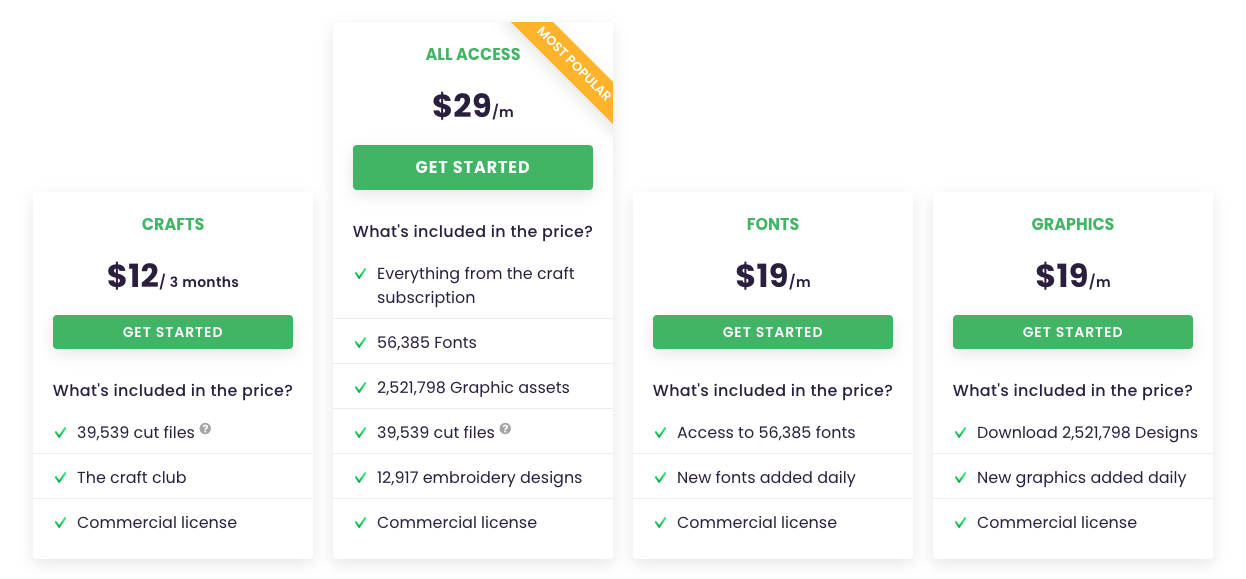This screenshot has width=1246, height=579.
Task: Open the Fonts plan heading
Action: tap(773, 224)
